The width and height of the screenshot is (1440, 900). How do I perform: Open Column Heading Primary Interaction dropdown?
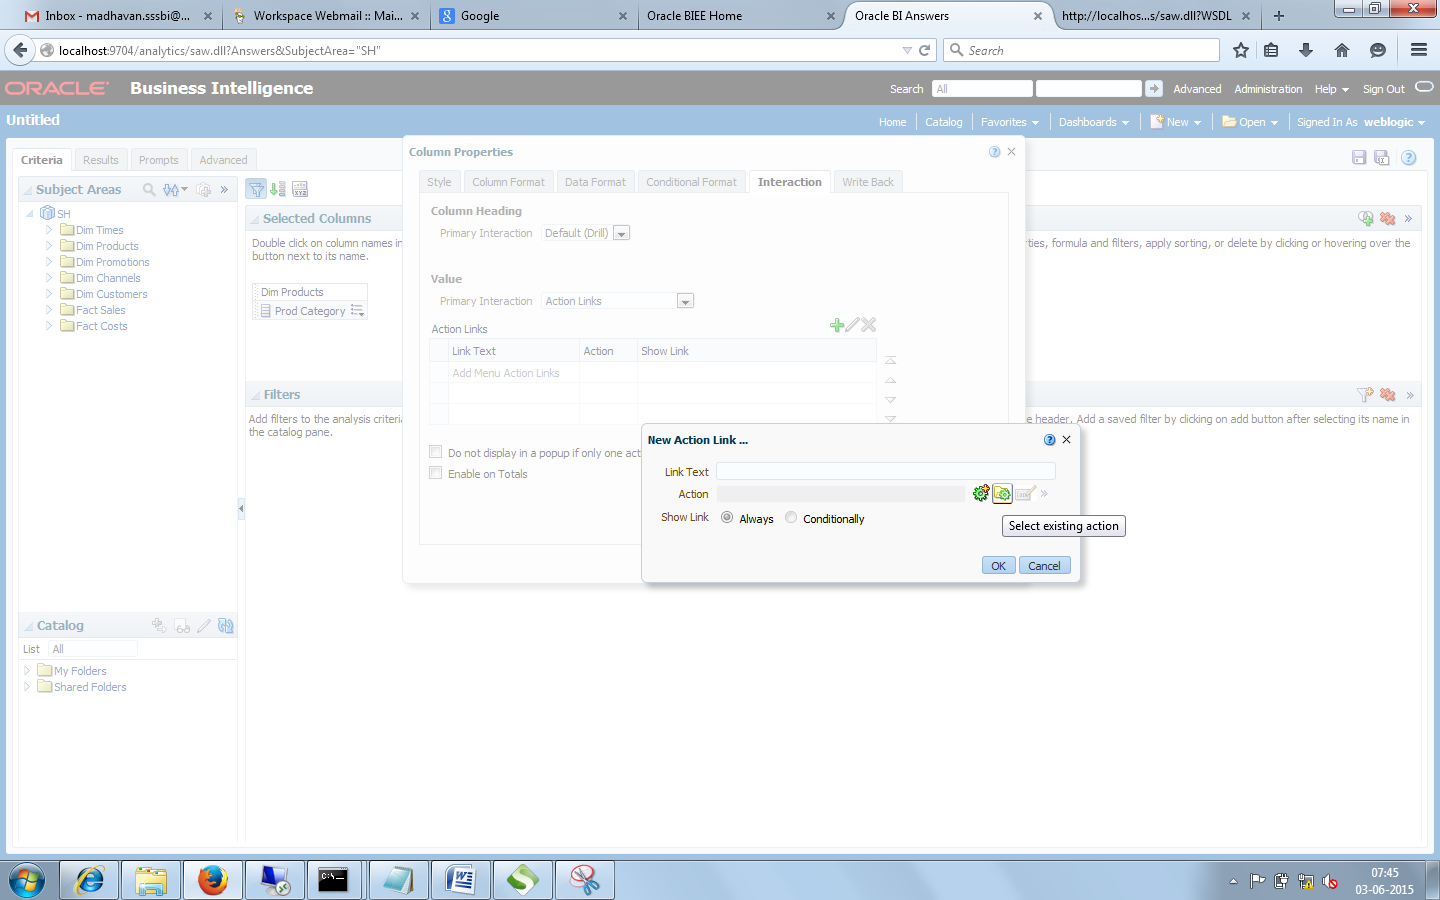pyautogui.click(x=621, y=233)
